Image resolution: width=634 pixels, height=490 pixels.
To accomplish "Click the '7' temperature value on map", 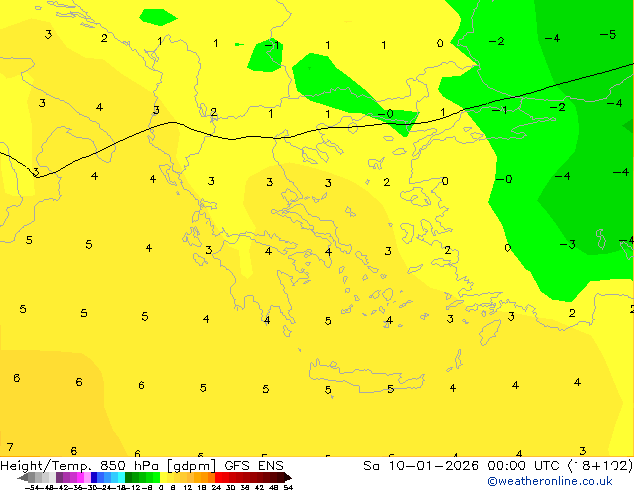I will coord(10,447).
